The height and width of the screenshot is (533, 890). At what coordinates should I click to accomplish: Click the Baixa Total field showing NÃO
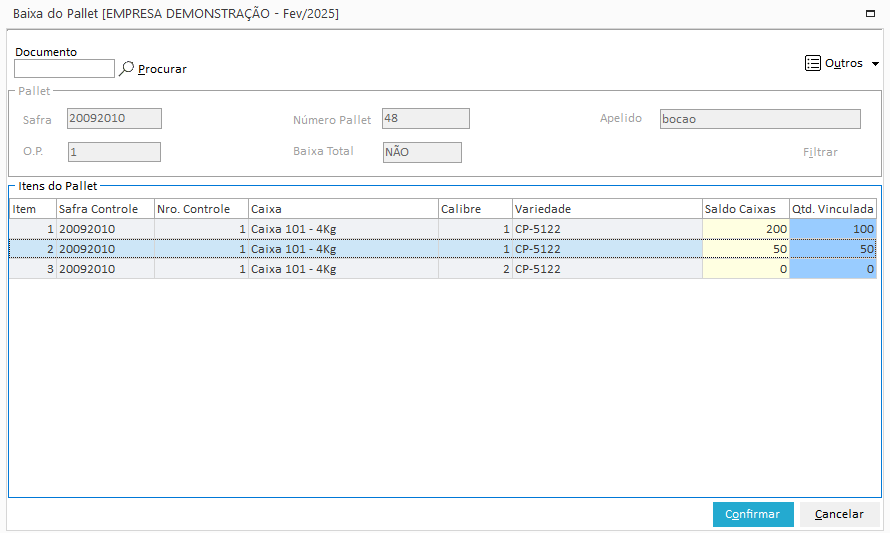point(422,152)
